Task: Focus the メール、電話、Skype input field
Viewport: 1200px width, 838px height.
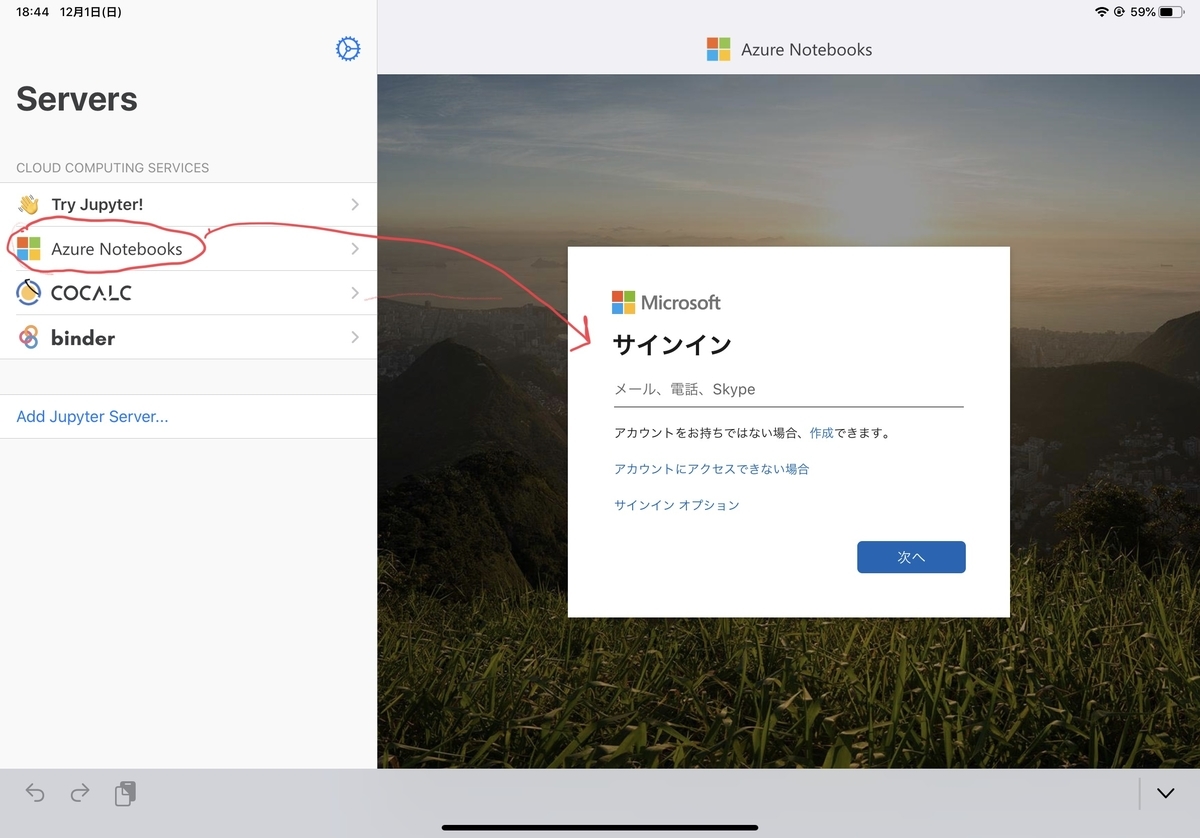Action: coord(789,389)
